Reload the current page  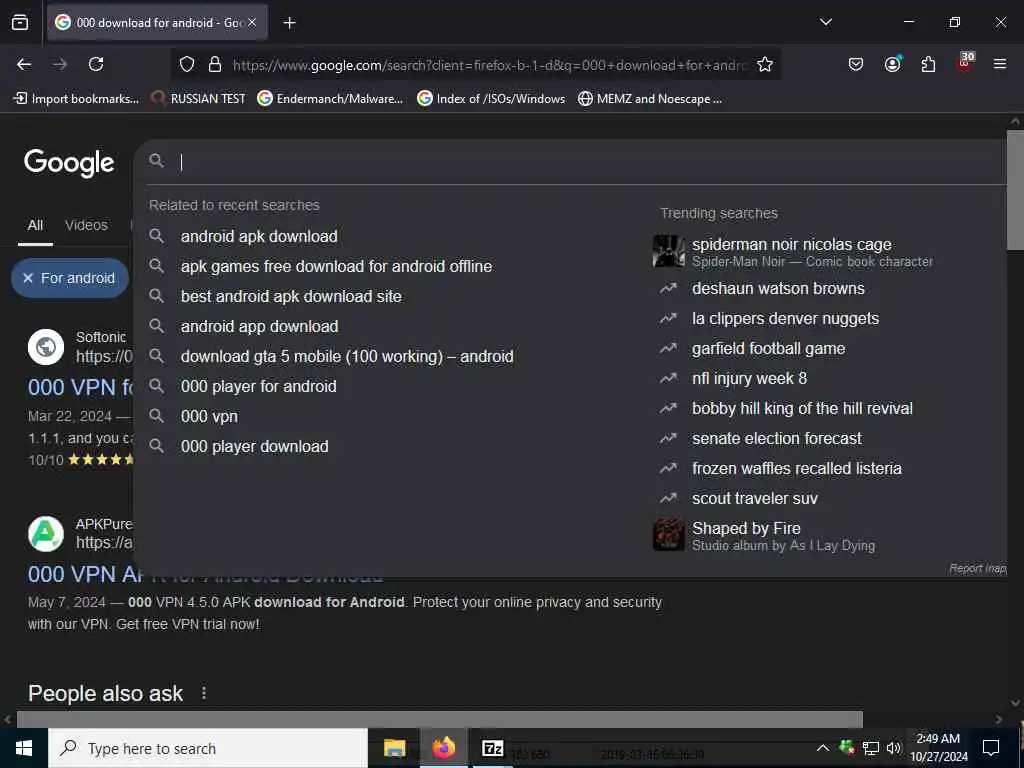pyautogui.click(x=96, y=64)
